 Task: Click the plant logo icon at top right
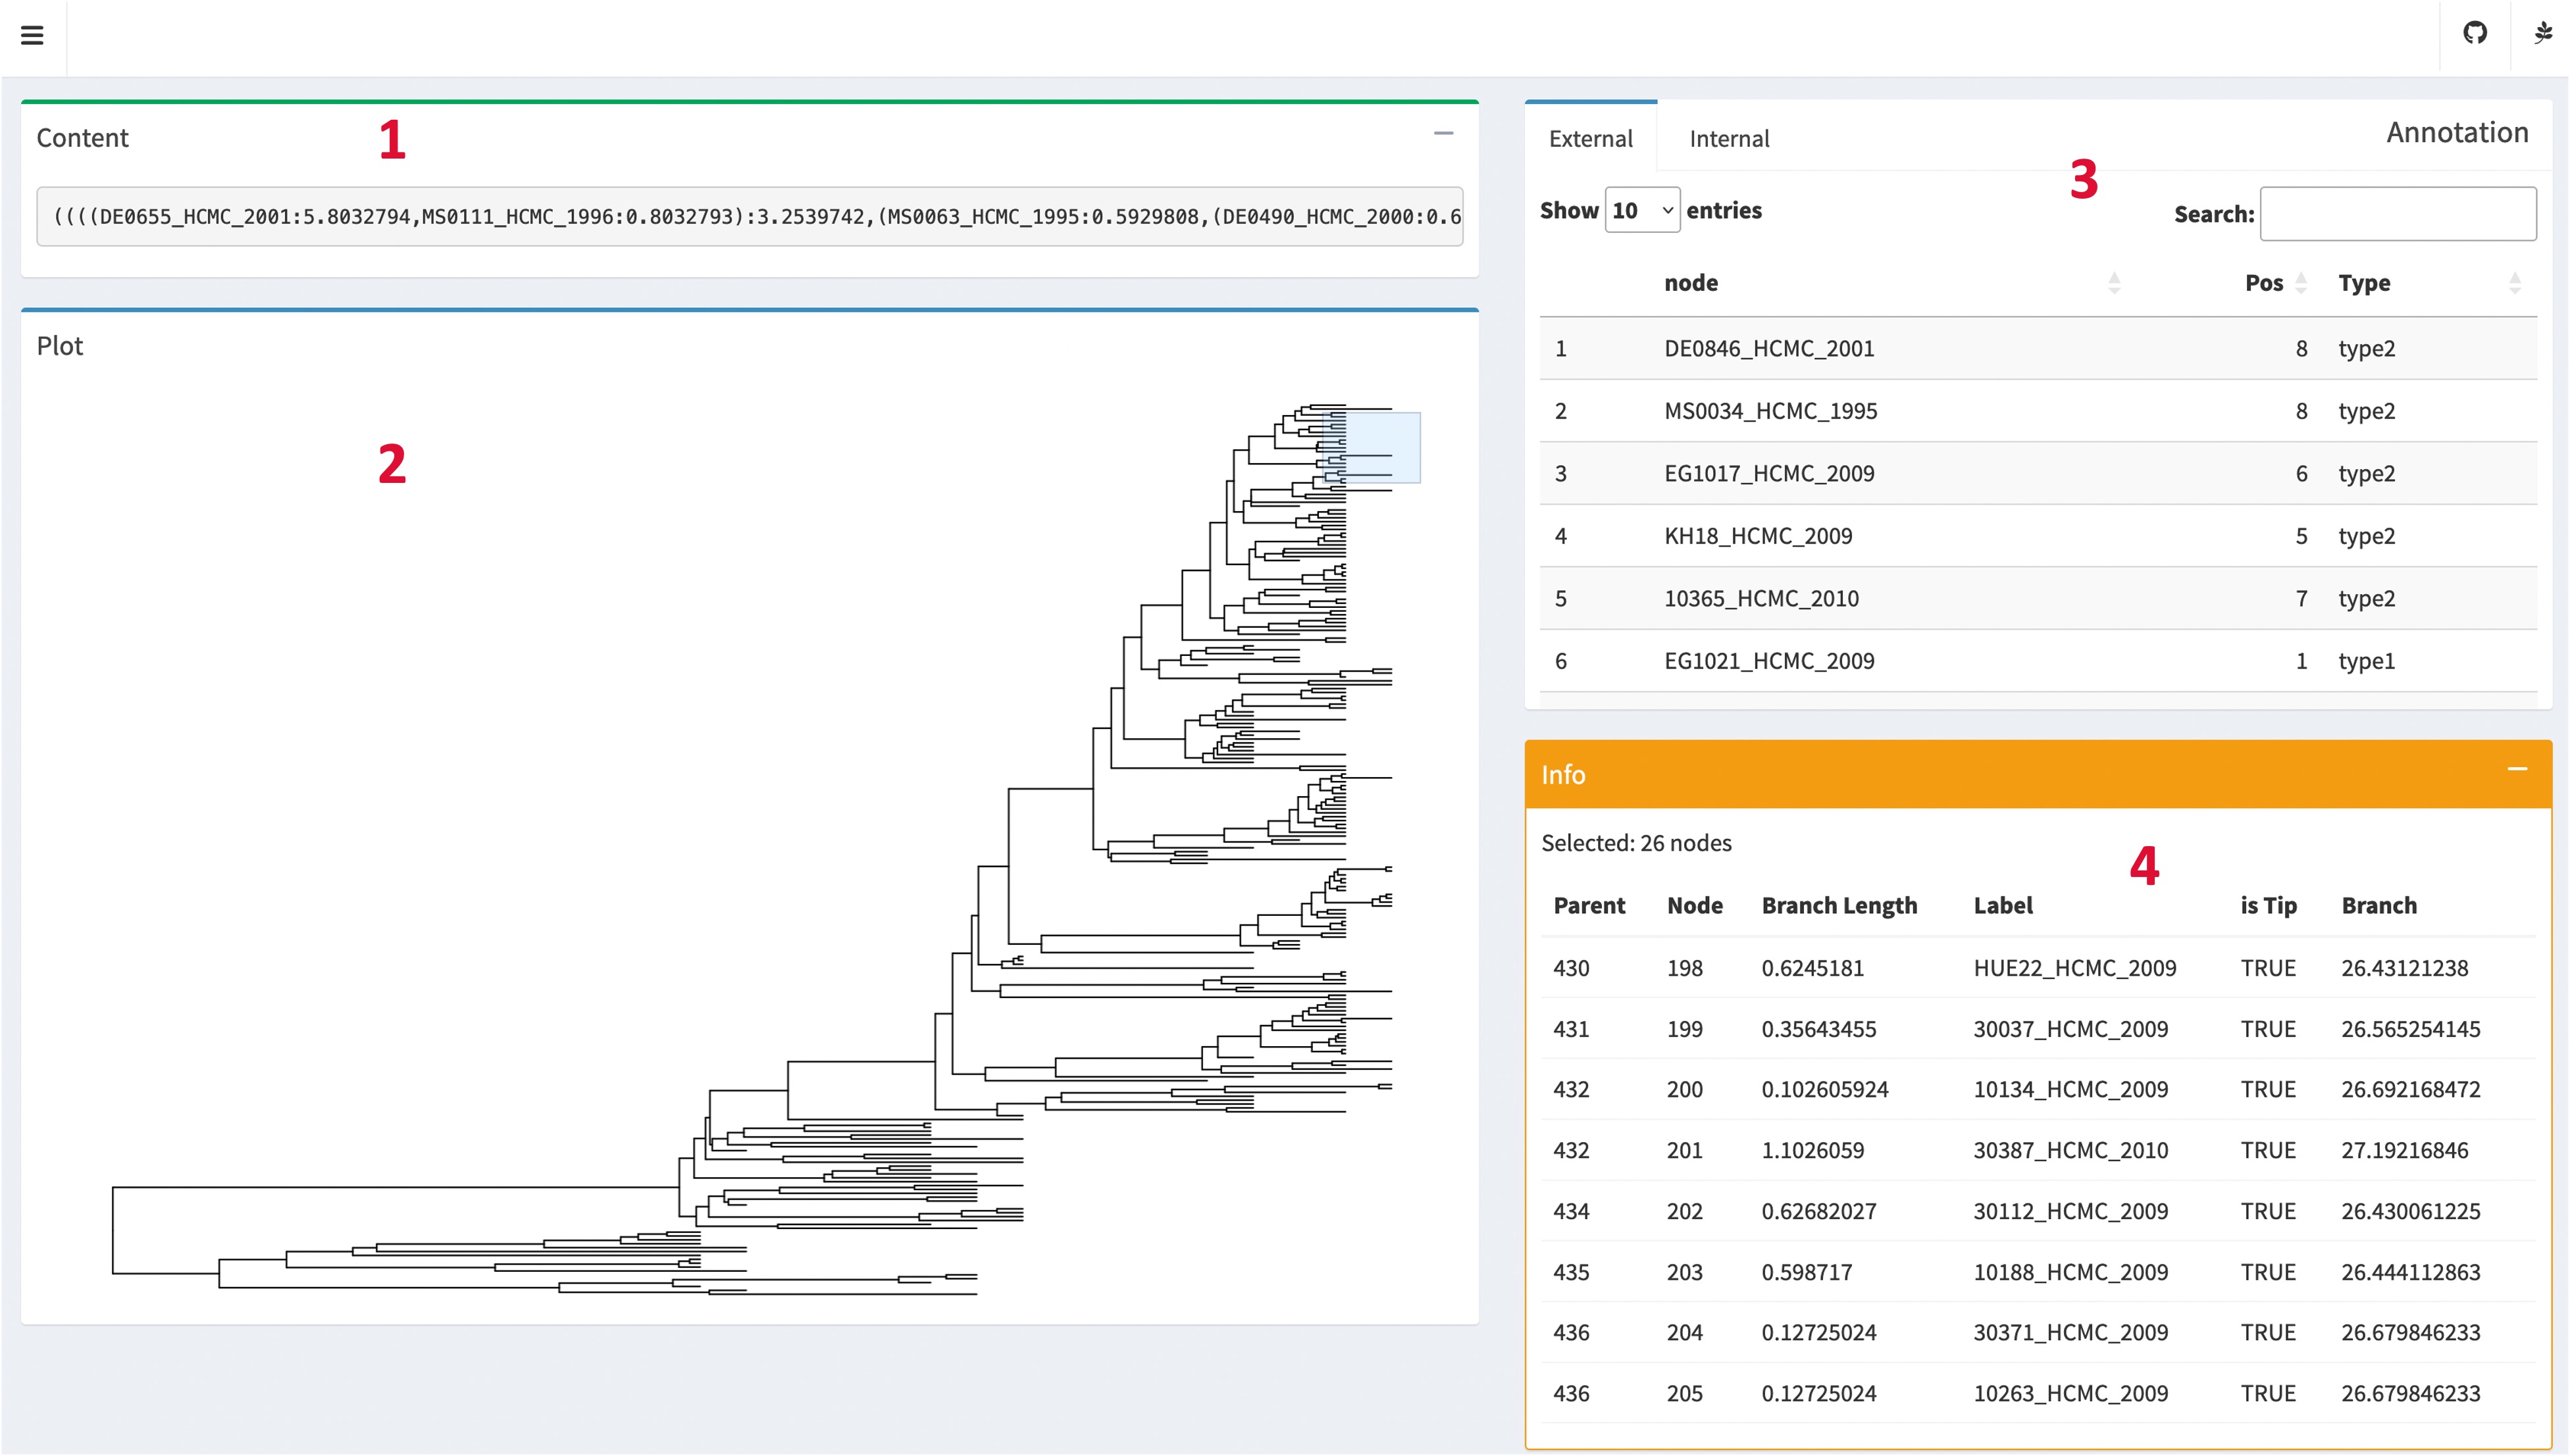(2543, 34)
